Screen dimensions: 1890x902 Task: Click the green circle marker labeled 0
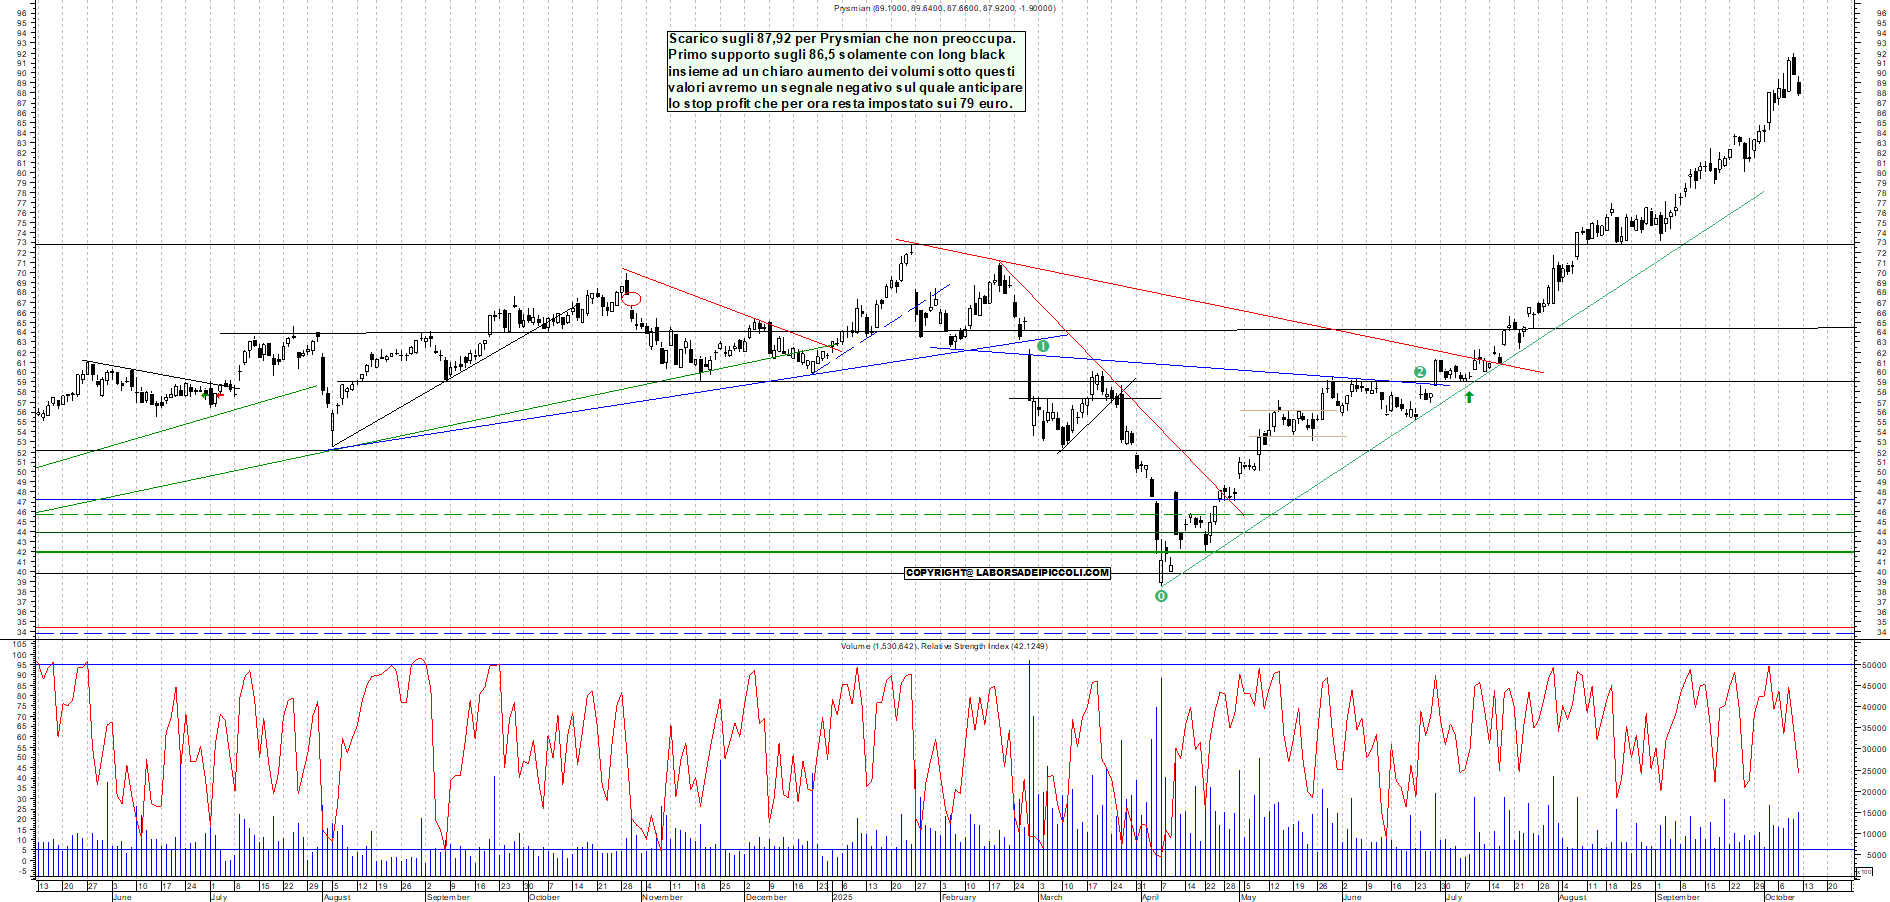point(1161,596)
